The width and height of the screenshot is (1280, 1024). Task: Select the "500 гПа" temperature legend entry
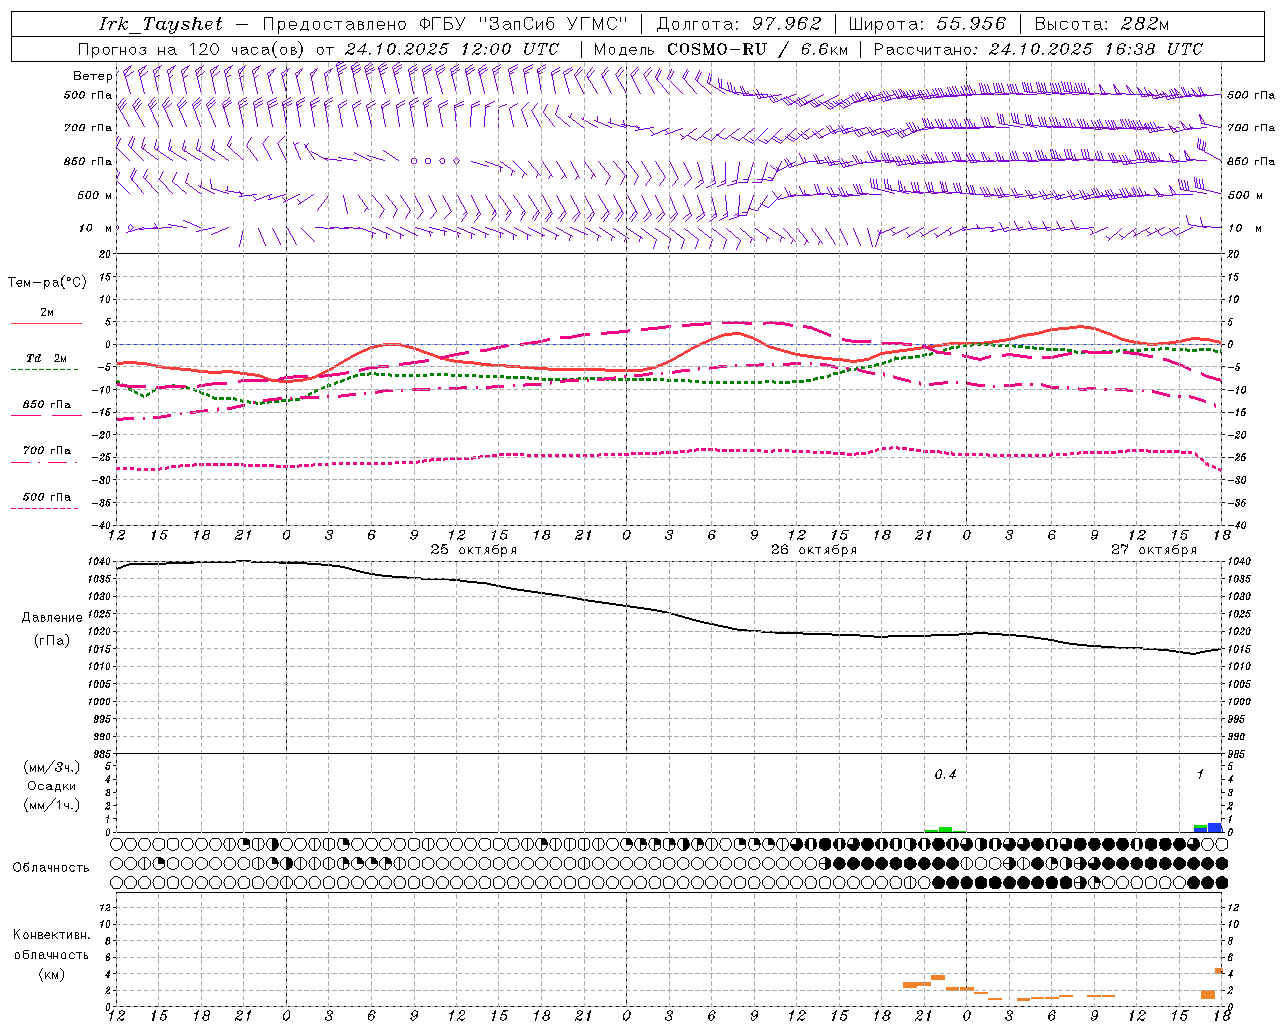(47, 497)
